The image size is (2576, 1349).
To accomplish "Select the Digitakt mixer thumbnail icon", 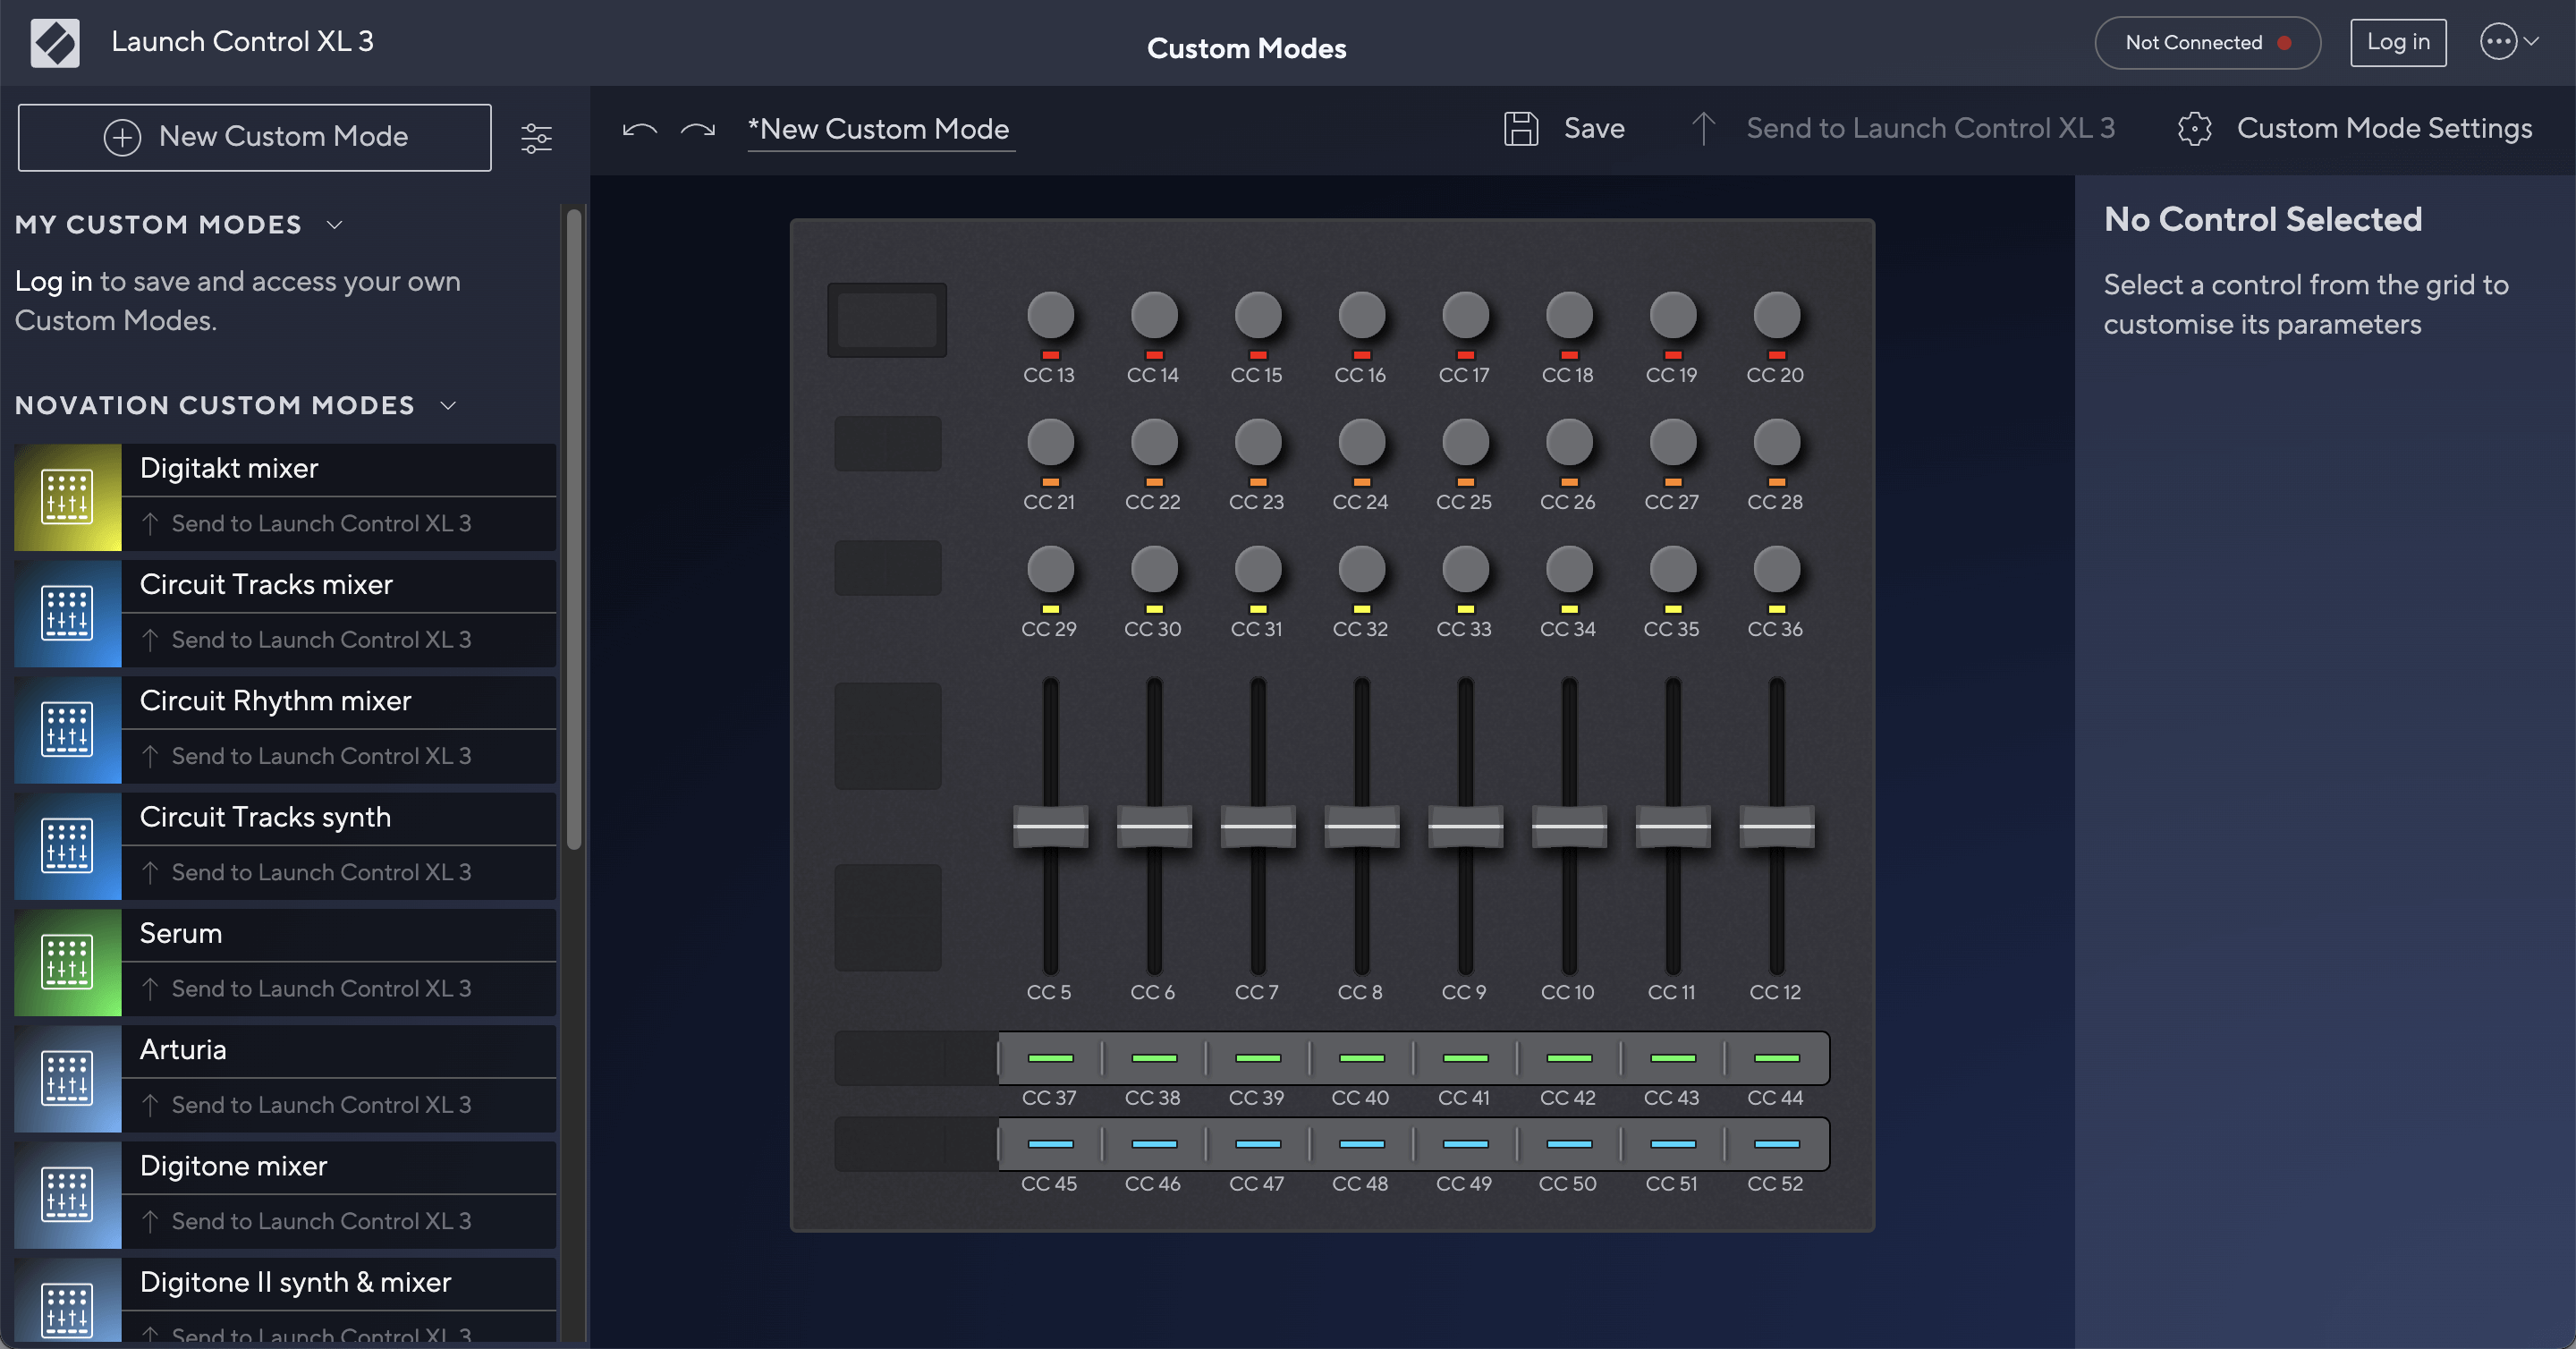I will coord(68,496).
